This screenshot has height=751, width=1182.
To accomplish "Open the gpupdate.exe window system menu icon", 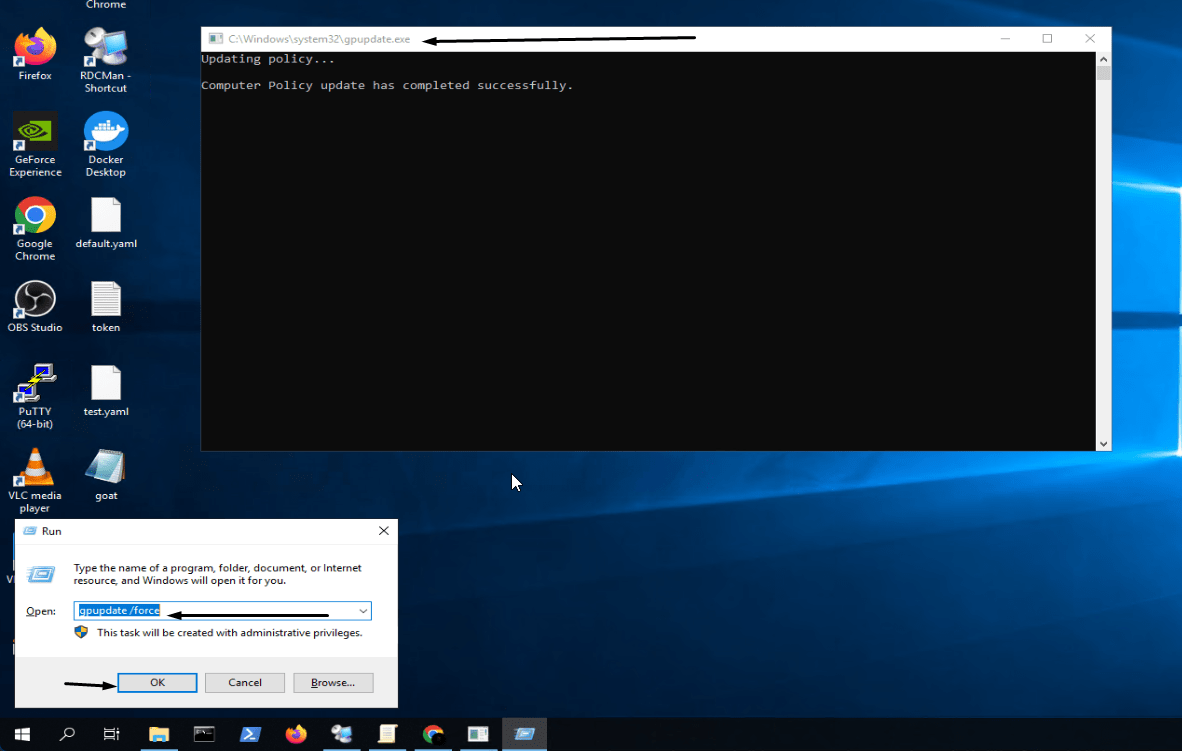I will [214, 39].
